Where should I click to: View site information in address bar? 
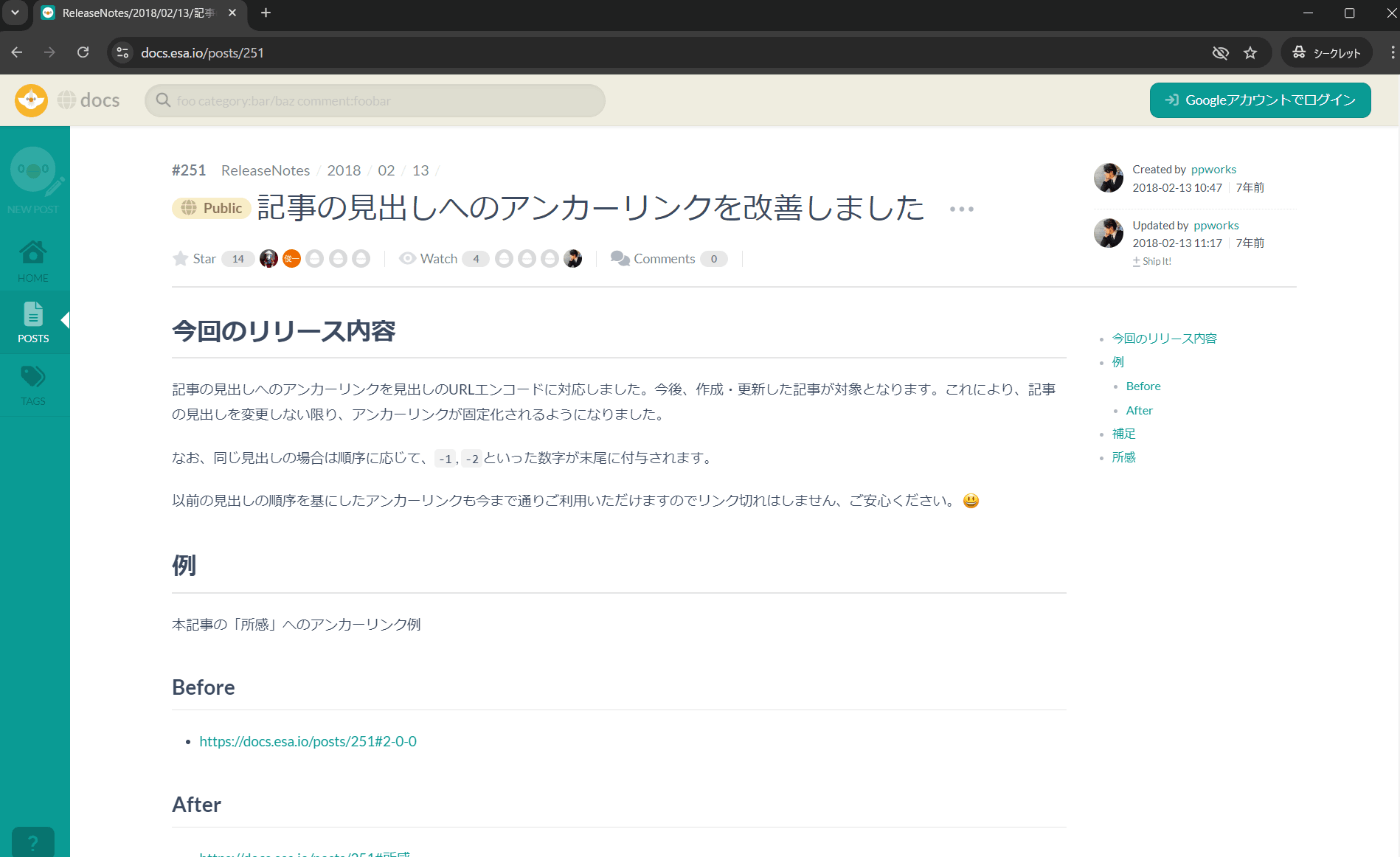tap(122, 53)
